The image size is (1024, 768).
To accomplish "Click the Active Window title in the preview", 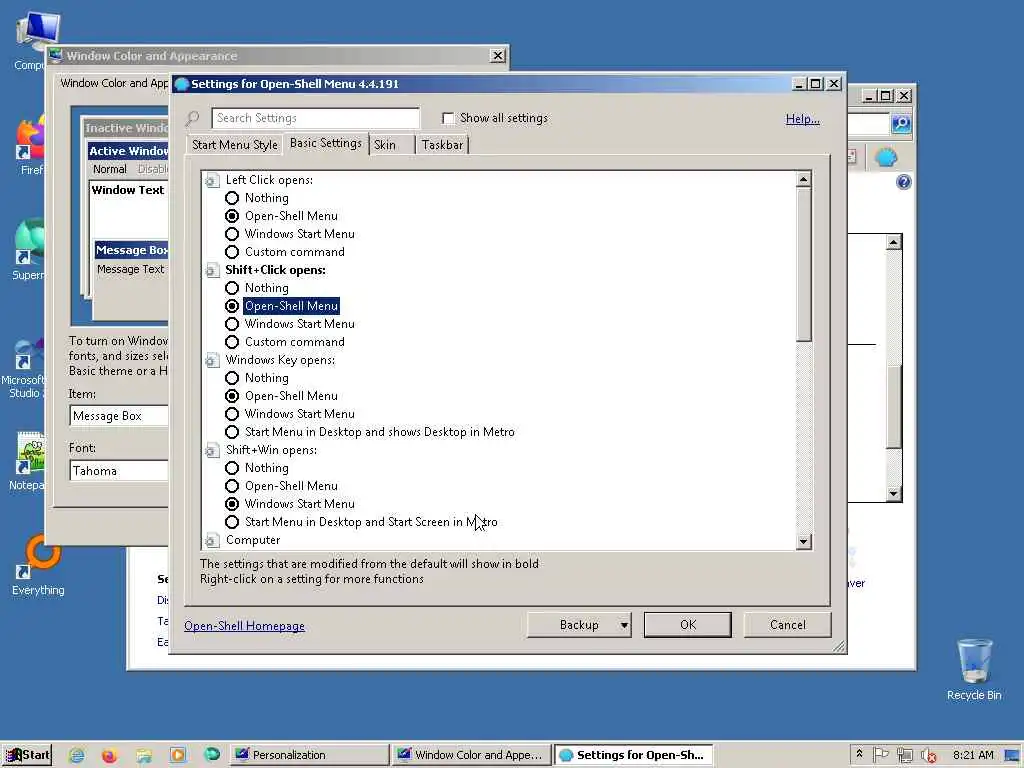I will [128, 151].
